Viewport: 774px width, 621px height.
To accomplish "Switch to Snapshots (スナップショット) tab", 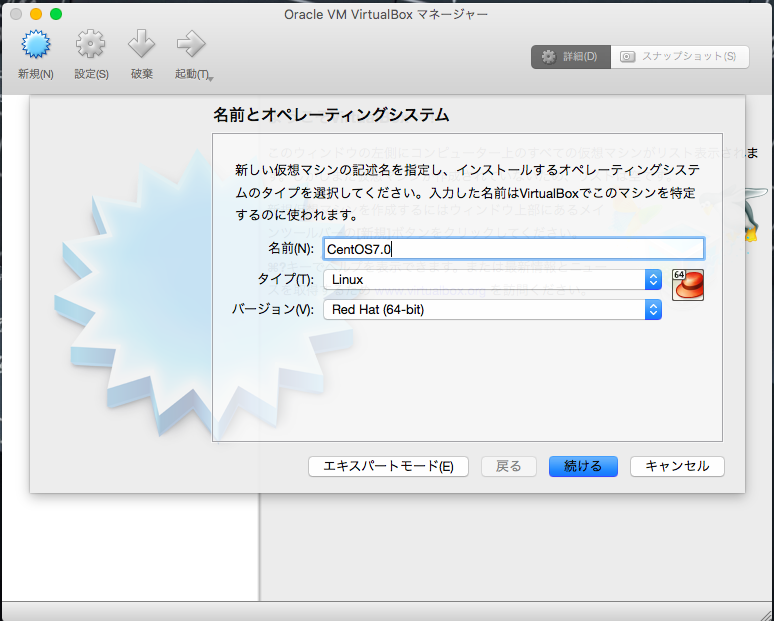I will (680, 57).
